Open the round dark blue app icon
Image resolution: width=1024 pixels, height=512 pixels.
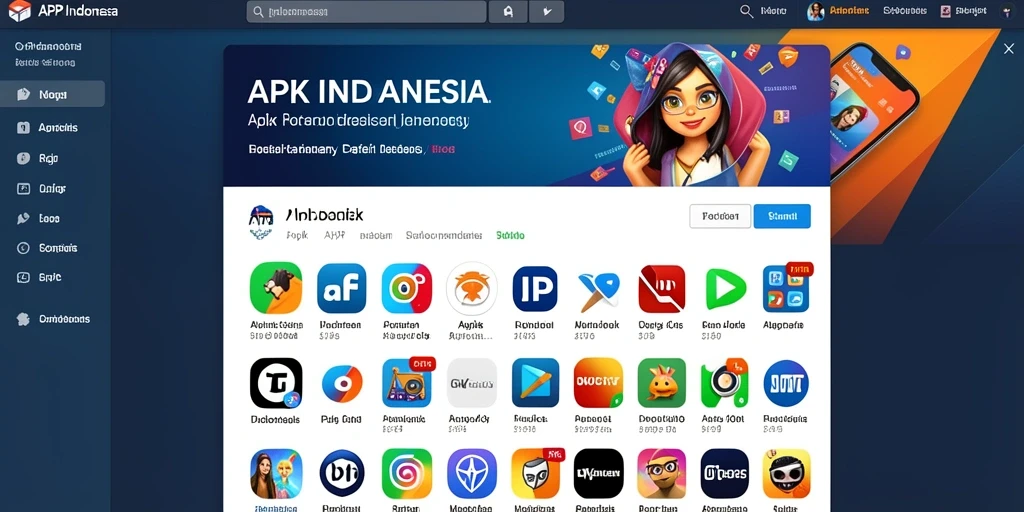[786, 383]
